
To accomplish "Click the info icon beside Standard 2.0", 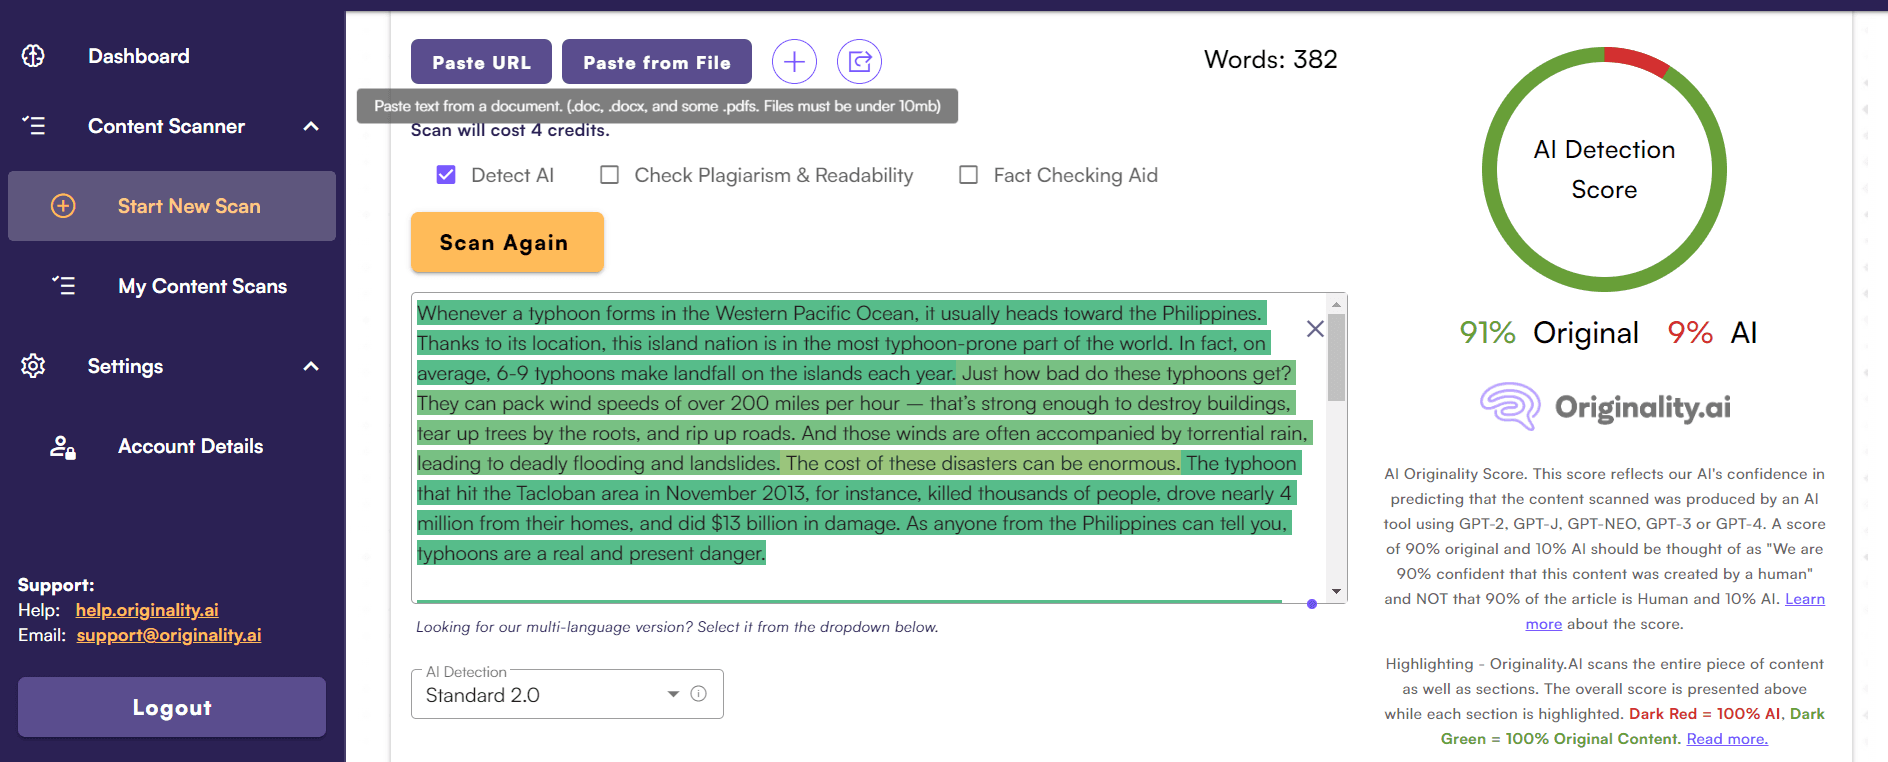I will coord(699,694).
